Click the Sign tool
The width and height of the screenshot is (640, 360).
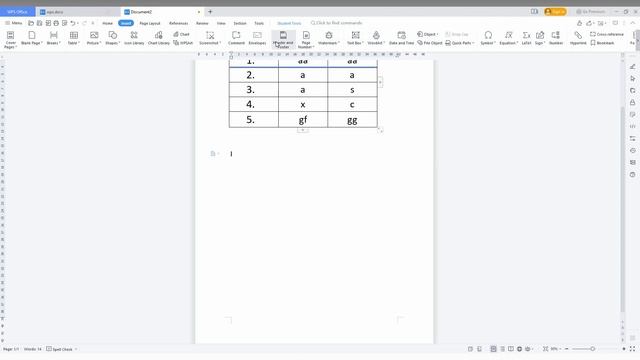pos(540,38)
